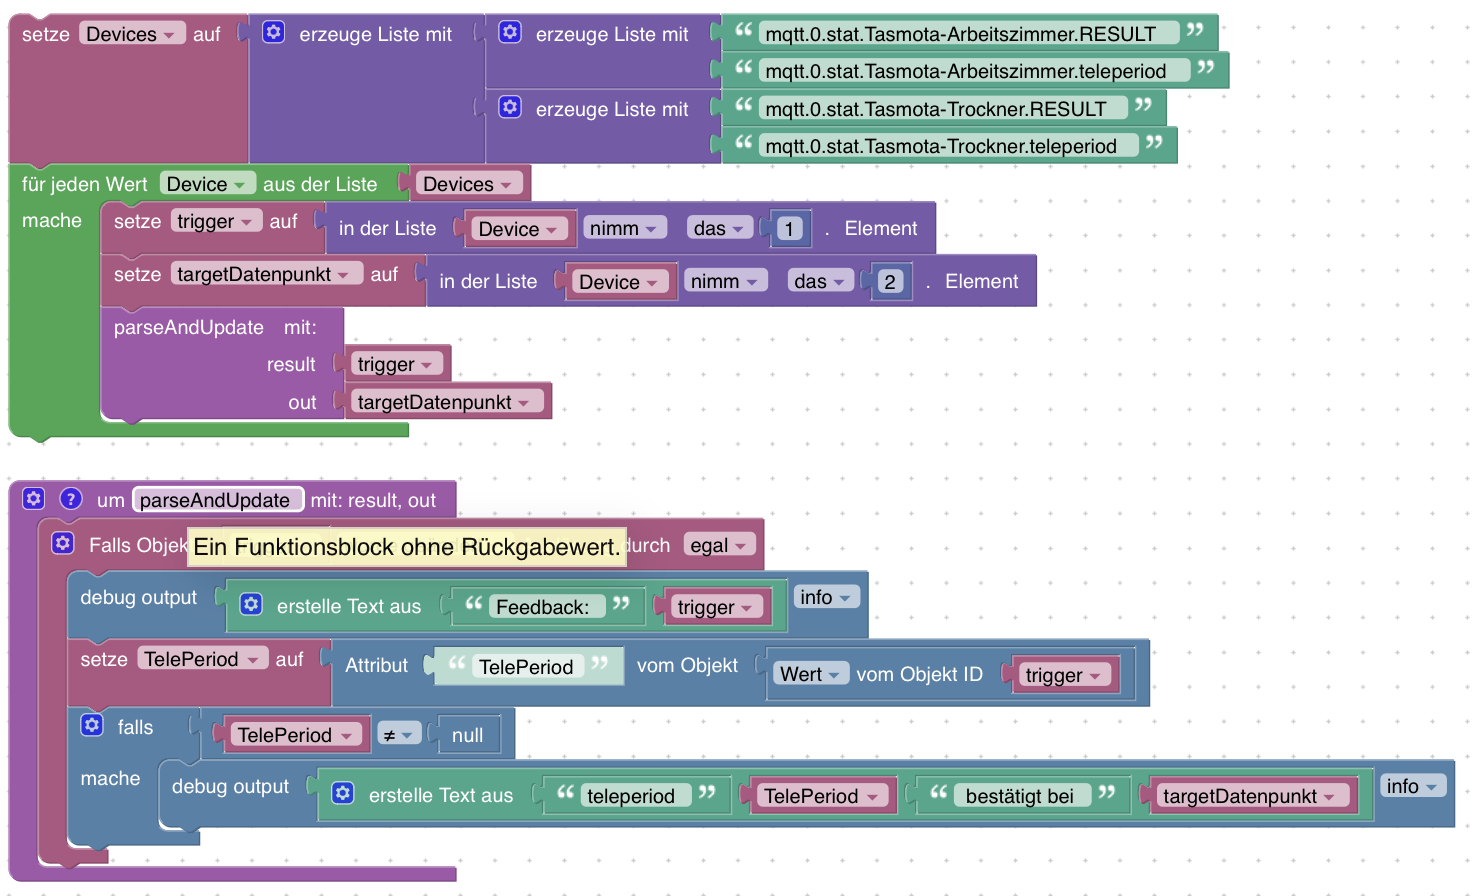Open 'das' dropdown before element number 2
Image resolution: width=1481 pixels, height=896 pixels.
coord(820,281)
